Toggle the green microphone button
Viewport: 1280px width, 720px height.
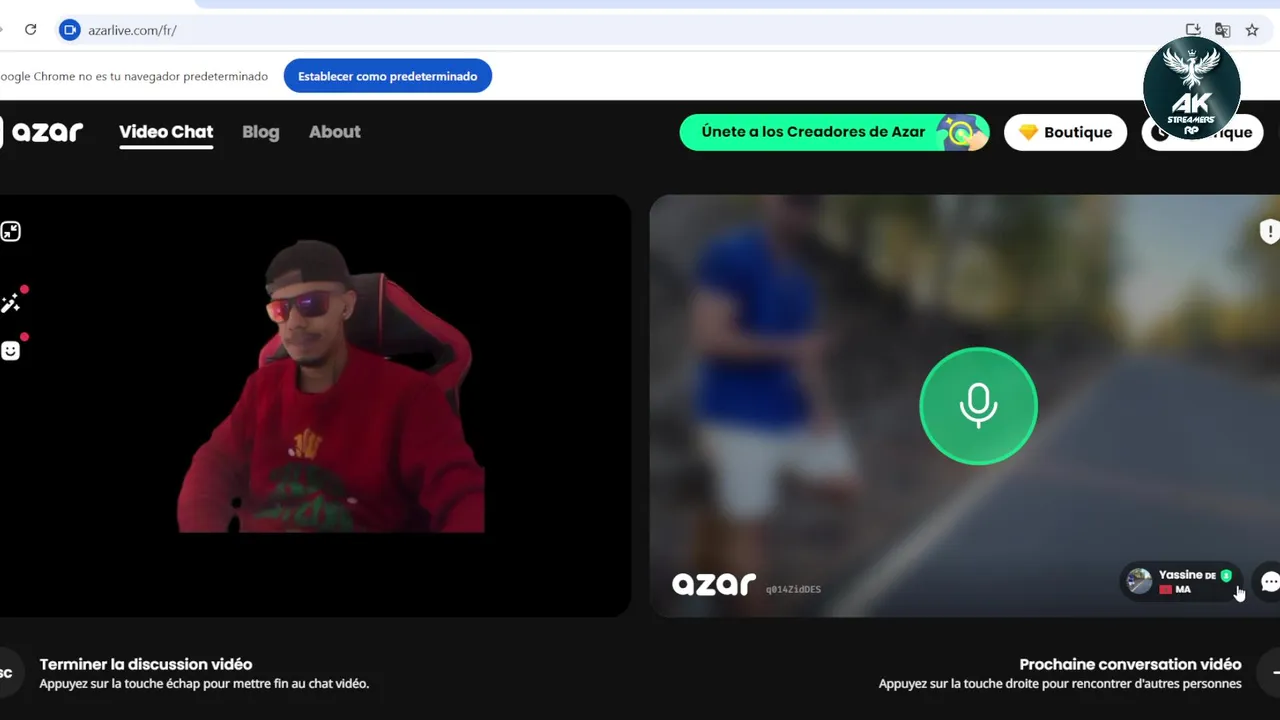[978, 405]
